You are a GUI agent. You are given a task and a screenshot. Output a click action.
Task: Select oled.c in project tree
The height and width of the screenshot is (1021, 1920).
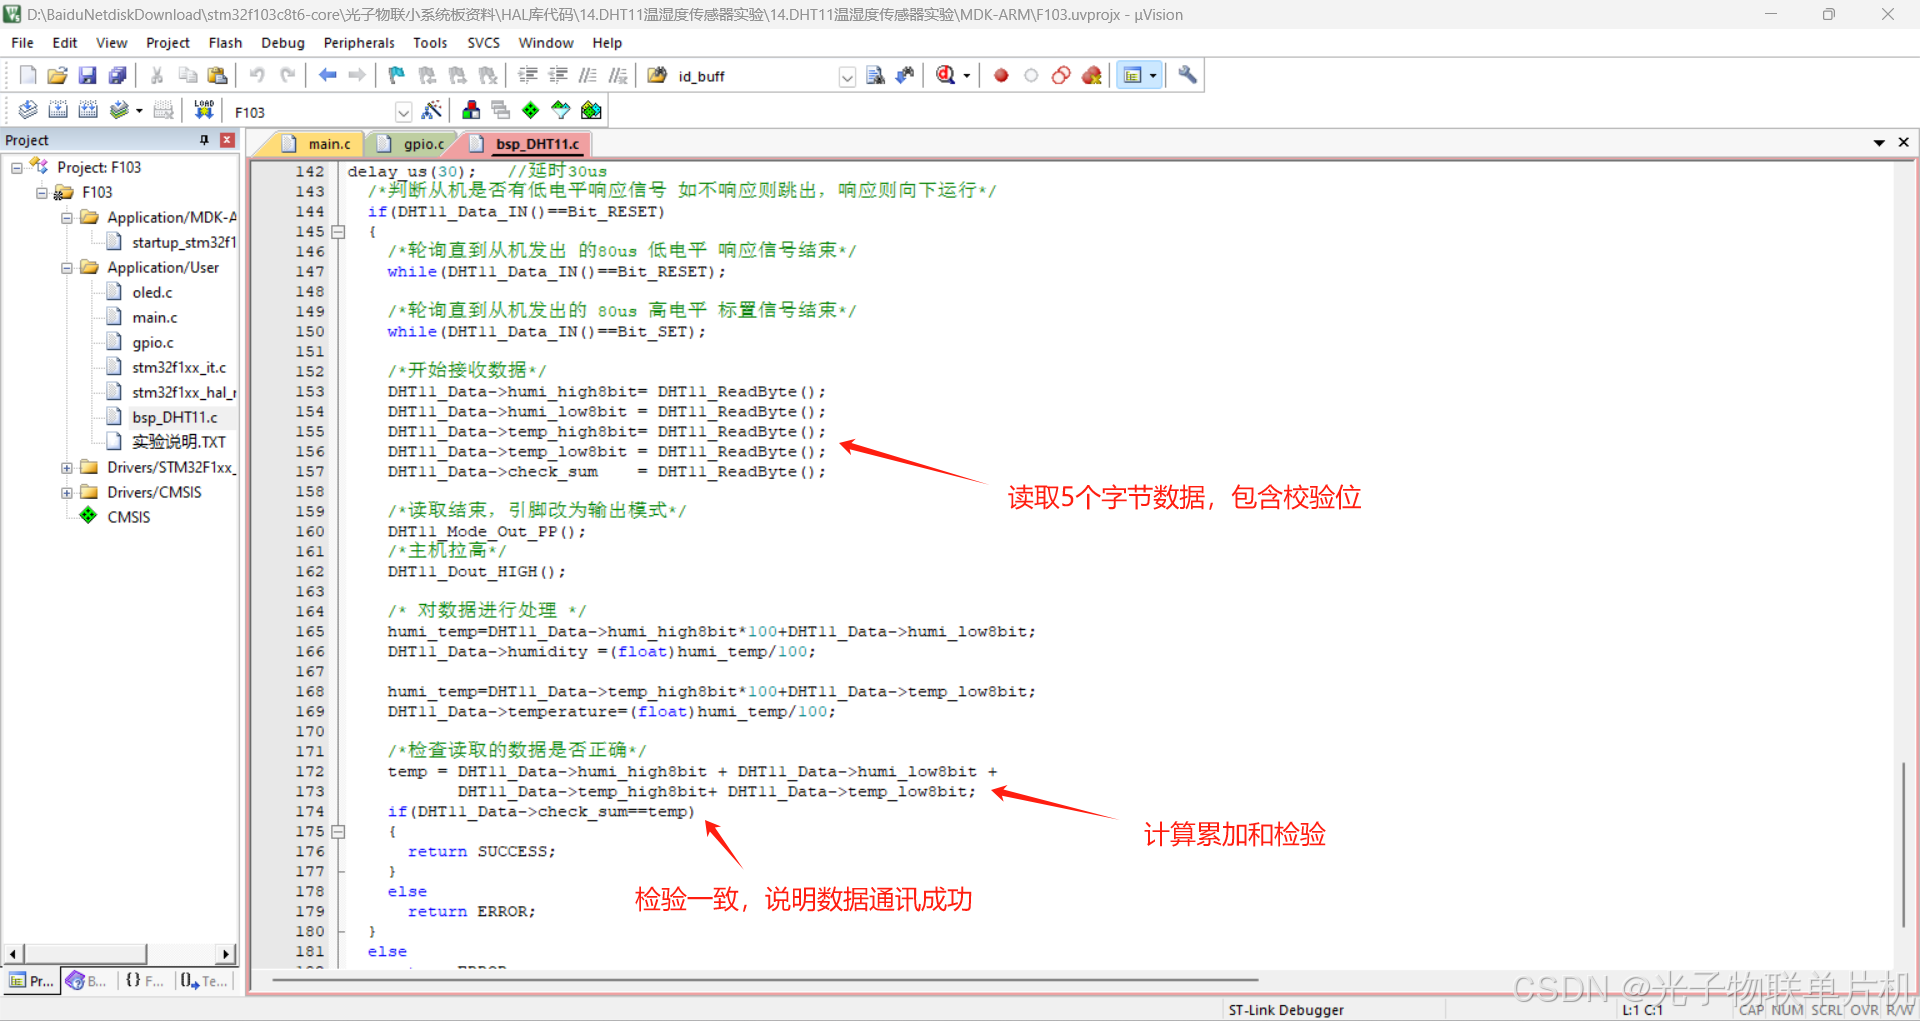coord(152,292)
